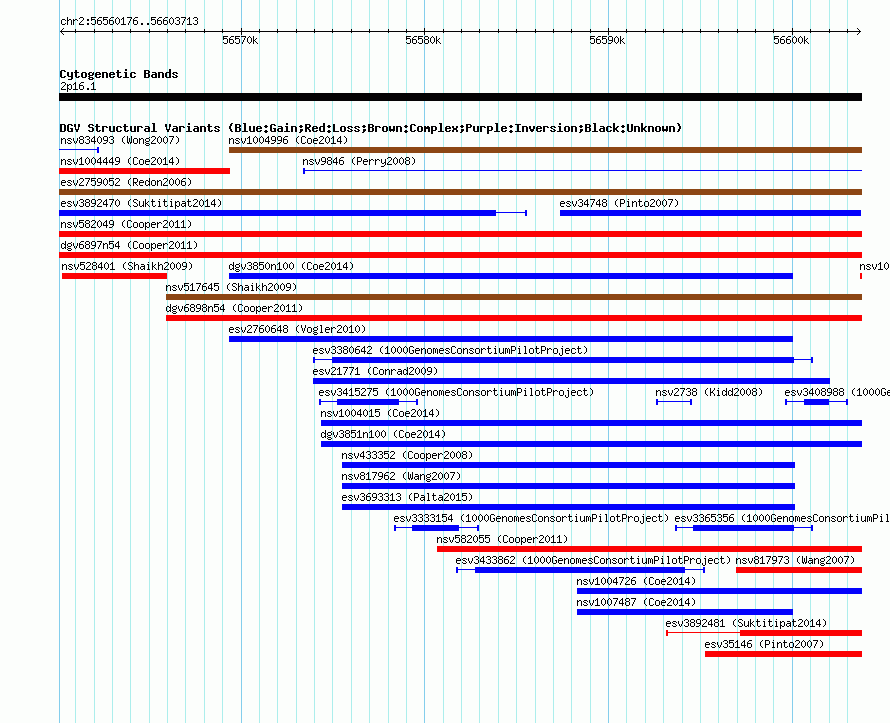Select the nsv817962 (Wang2007) label

(x=401, y=476)
